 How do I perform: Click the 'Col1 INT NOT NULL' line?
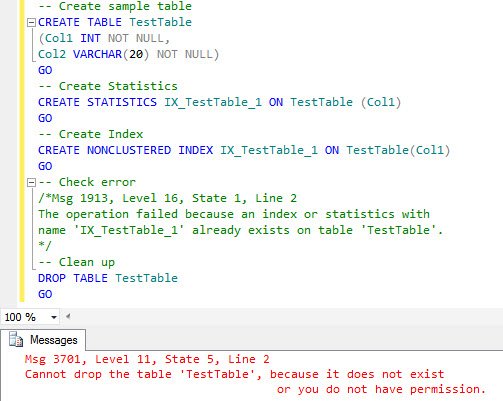point(104,38)
